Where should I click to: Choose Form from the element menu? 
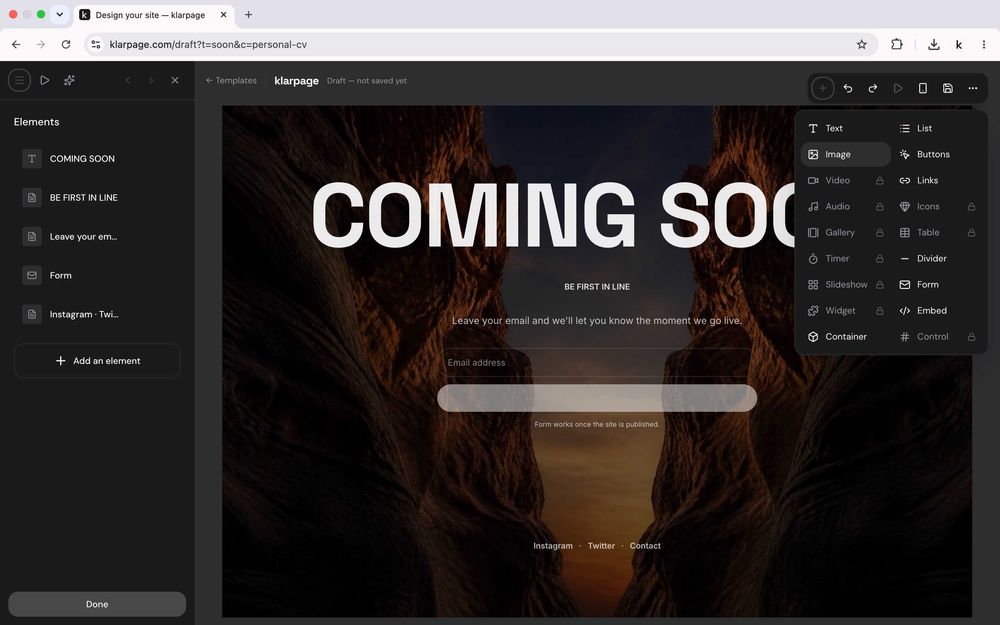tap(937, 284)
